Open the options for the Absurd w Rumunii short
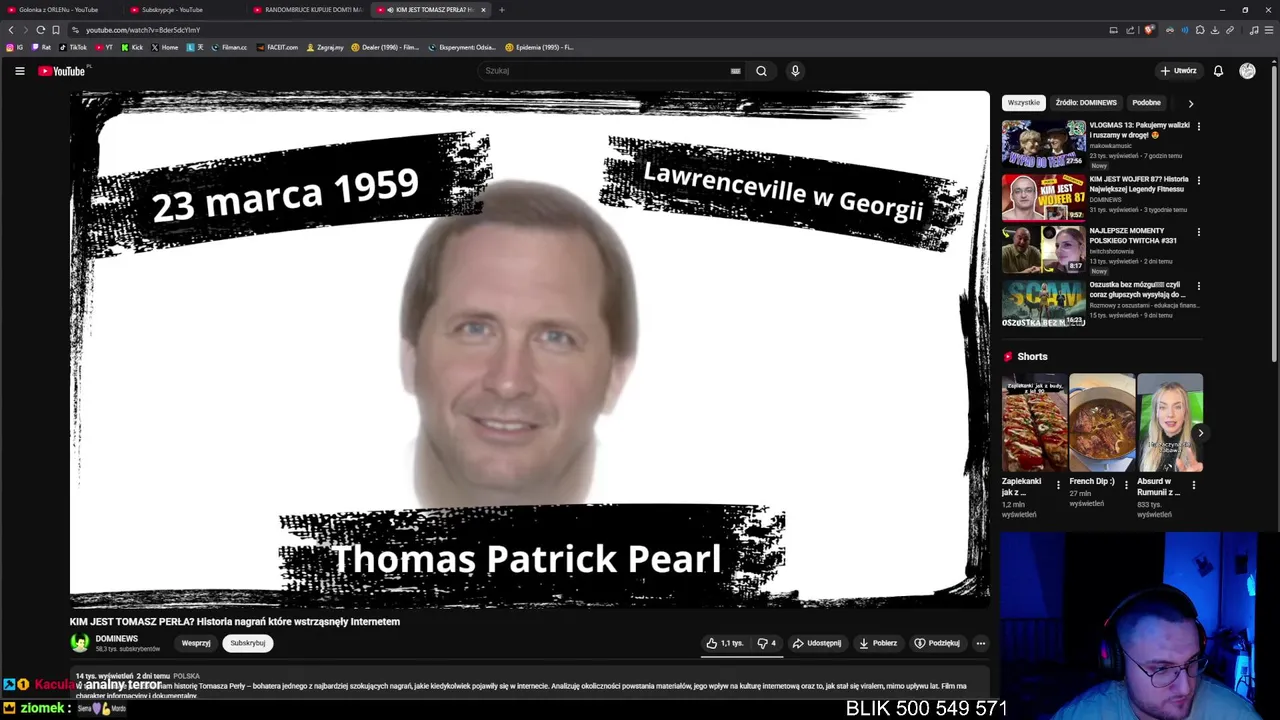 tap(1193, 485)
